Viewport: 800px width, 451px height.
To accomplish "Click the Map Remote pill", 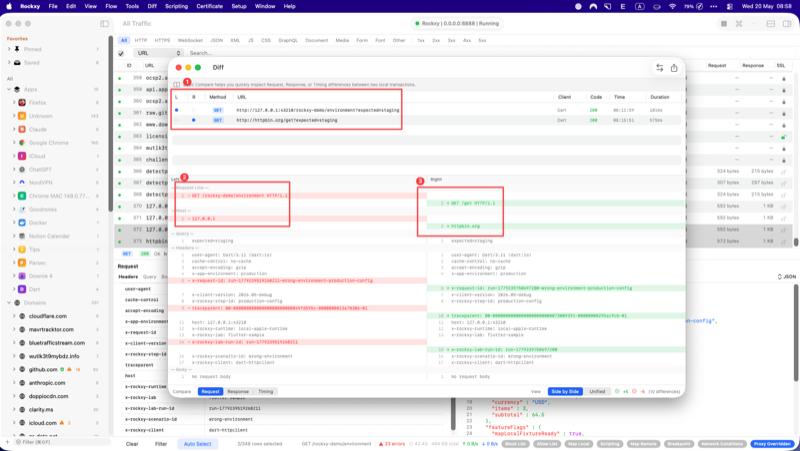I will click(x=642, y=444).
